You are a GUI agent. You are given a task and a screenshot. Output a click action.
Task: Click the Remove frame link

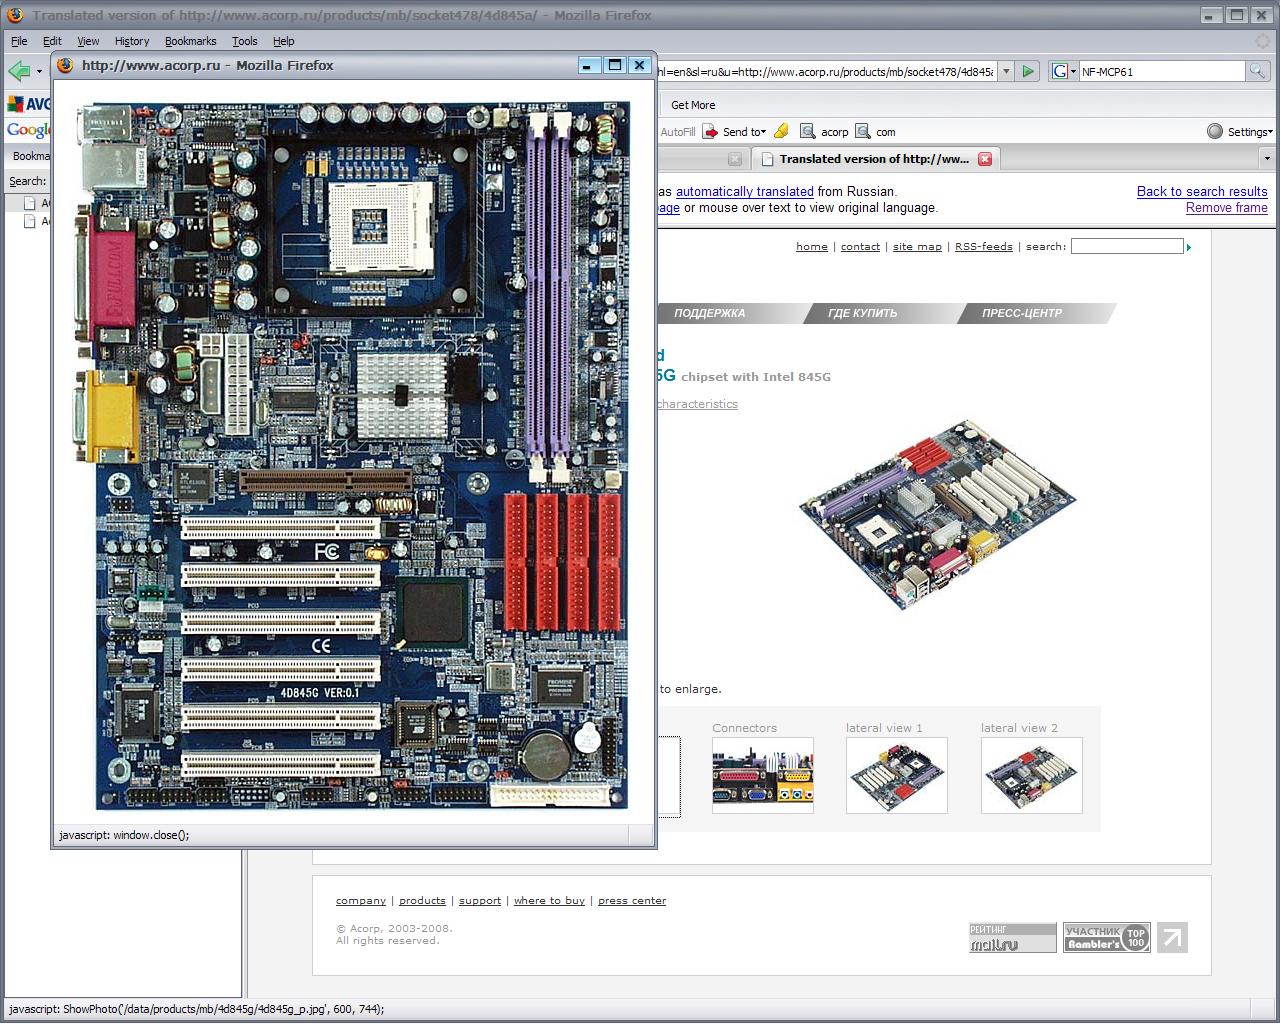1227,208
